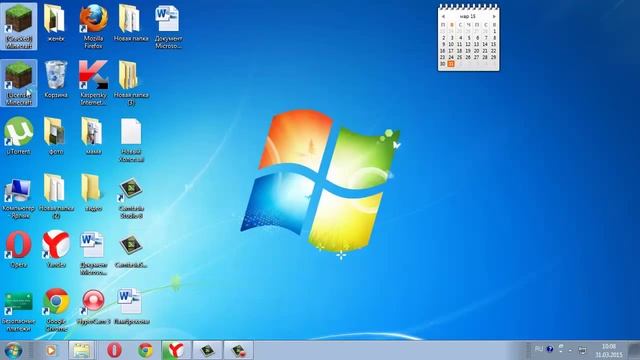Switch to the Camtasia Recorder taskbar button

(238, 351)
